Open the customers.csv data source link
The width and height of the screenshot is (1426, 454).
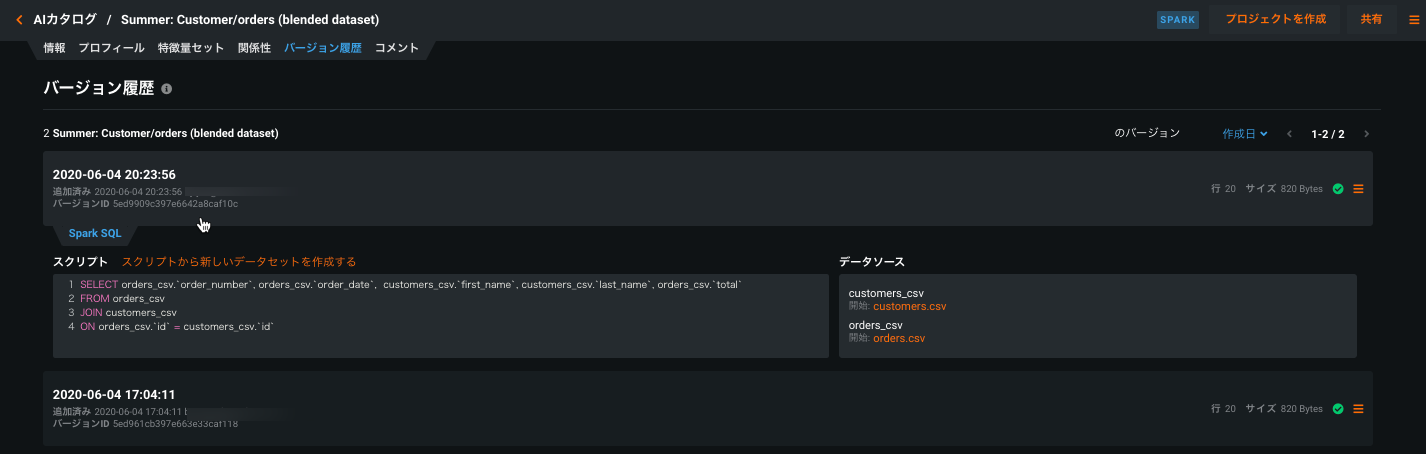pyautogui.click(x=909, y=306)
